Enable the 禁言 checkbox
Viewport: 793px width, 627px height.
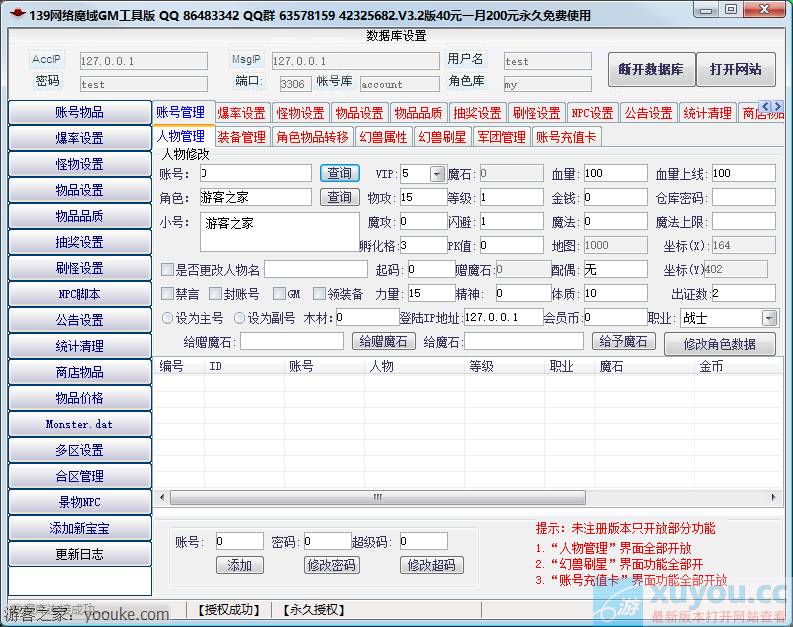(168, 294)
